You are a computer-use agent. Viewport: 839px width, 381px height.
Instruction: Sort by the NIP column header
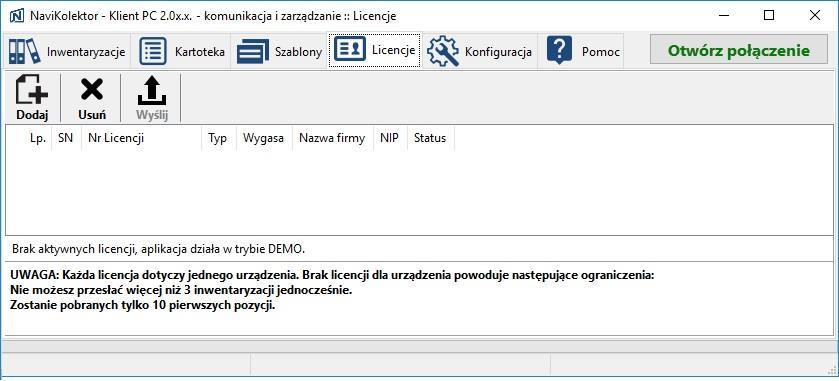[x=389, y=139]
